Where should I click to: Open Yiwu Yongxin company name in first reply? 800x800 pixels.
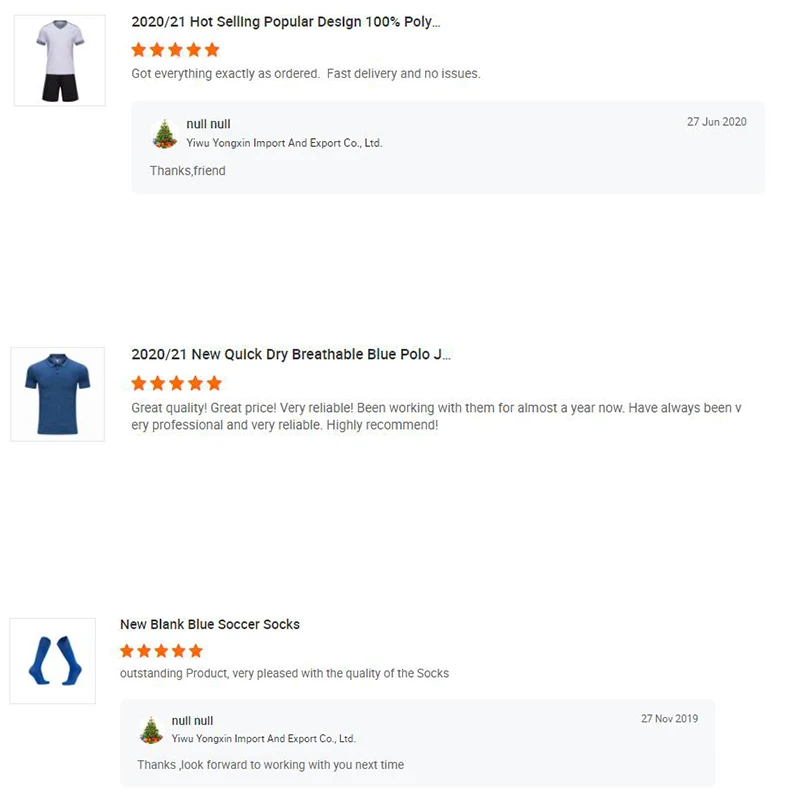pyautogui.click(x=284, y=143)
